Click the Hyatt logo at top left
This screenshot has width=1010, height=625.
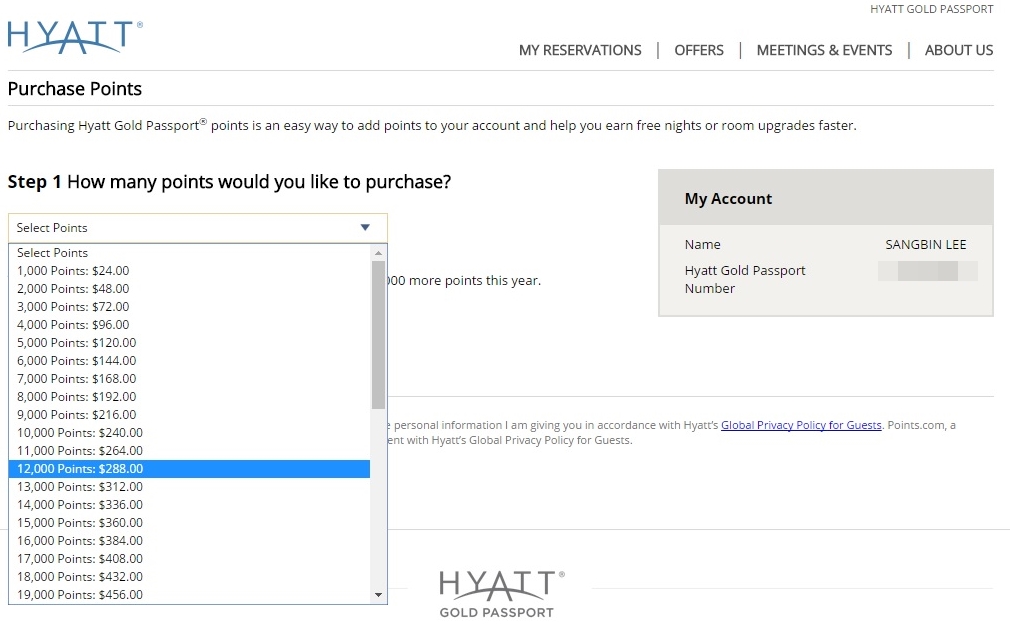tap(75, 37)
